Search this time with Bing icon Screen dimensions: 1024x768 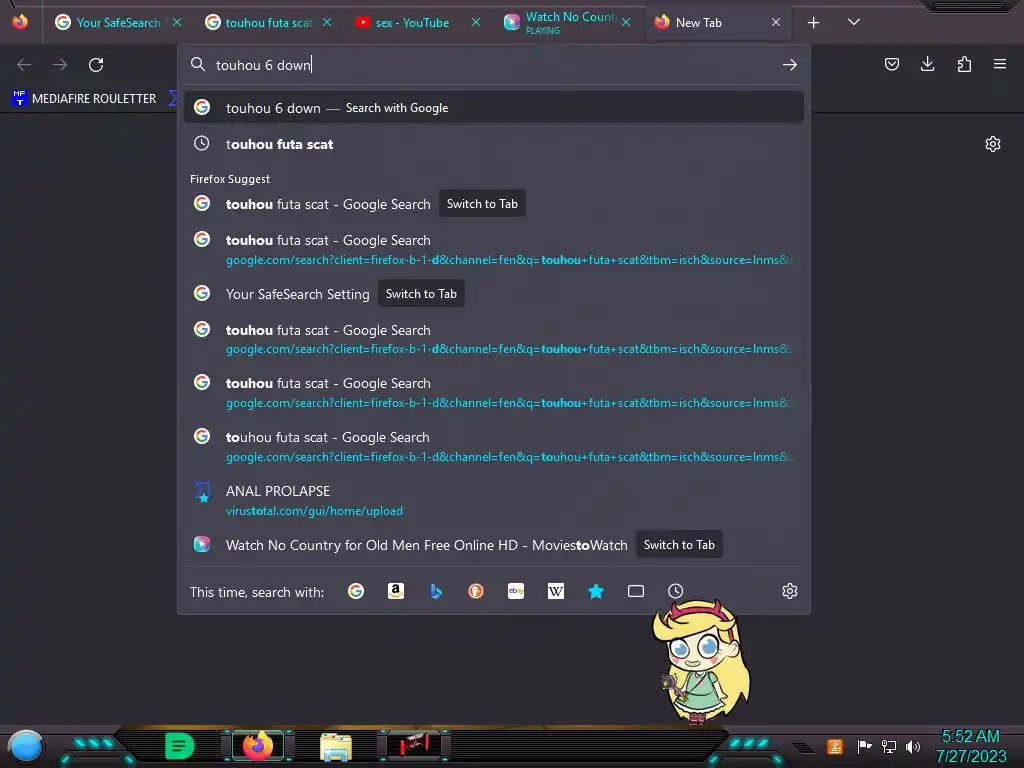pos(436,591)
